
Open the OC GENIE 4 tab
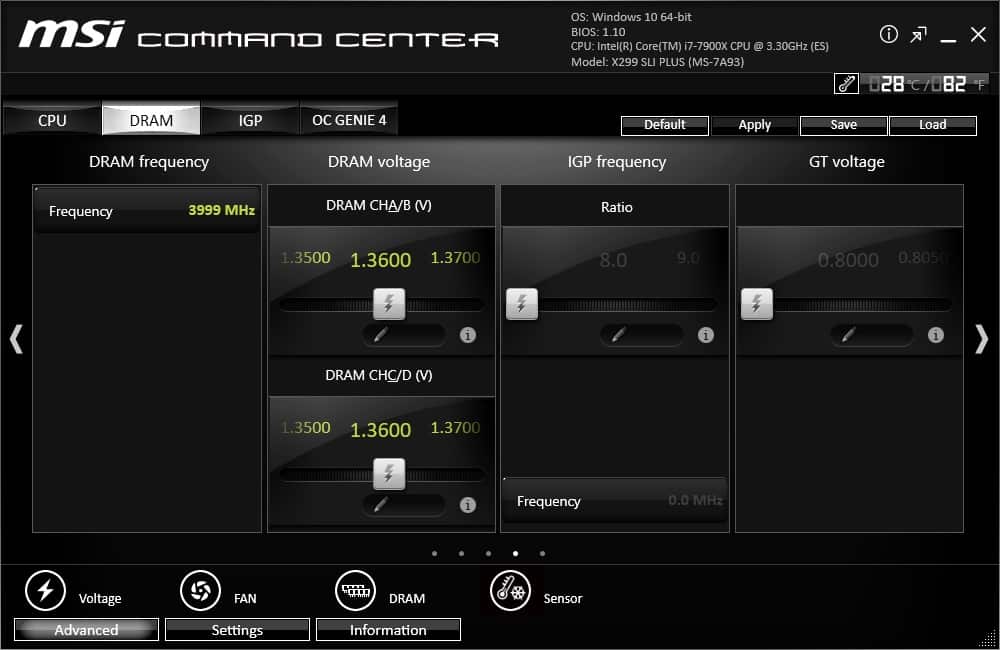349,120
